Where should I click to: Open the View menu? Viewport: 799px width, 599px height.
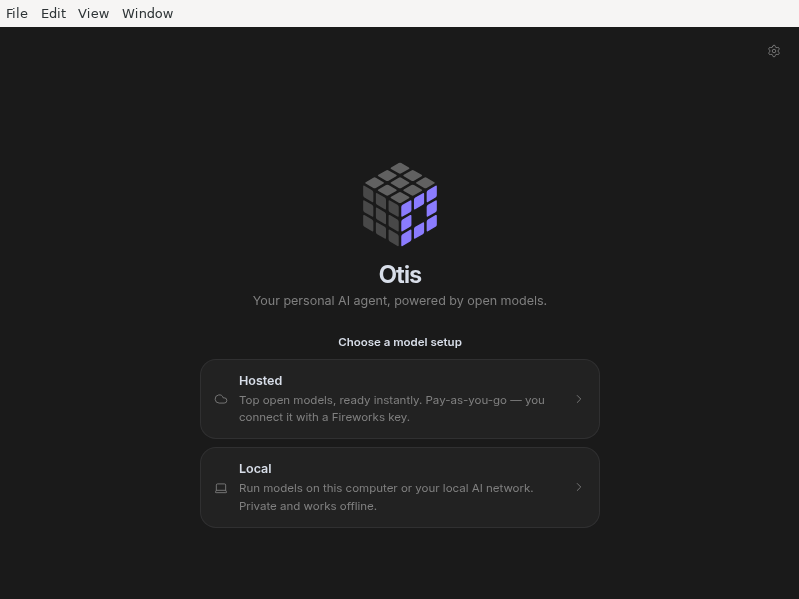93,14
